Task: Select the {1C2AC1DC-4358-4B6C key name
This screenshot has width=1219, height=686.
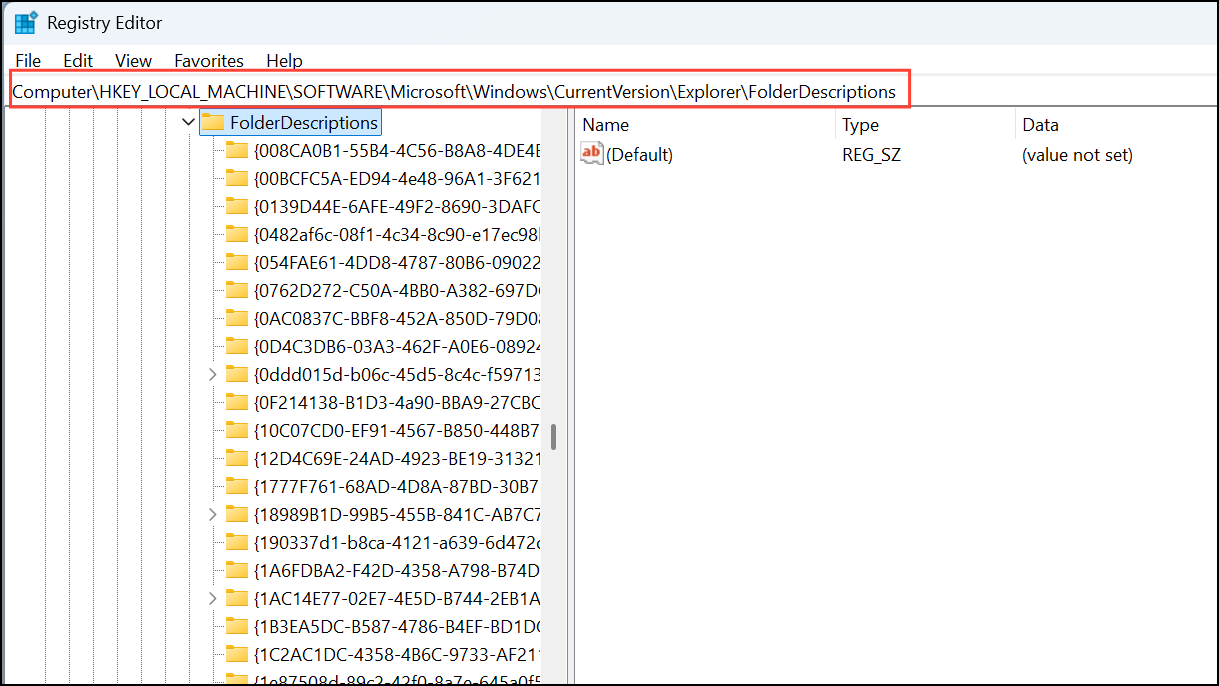Action: coord(397,655)
